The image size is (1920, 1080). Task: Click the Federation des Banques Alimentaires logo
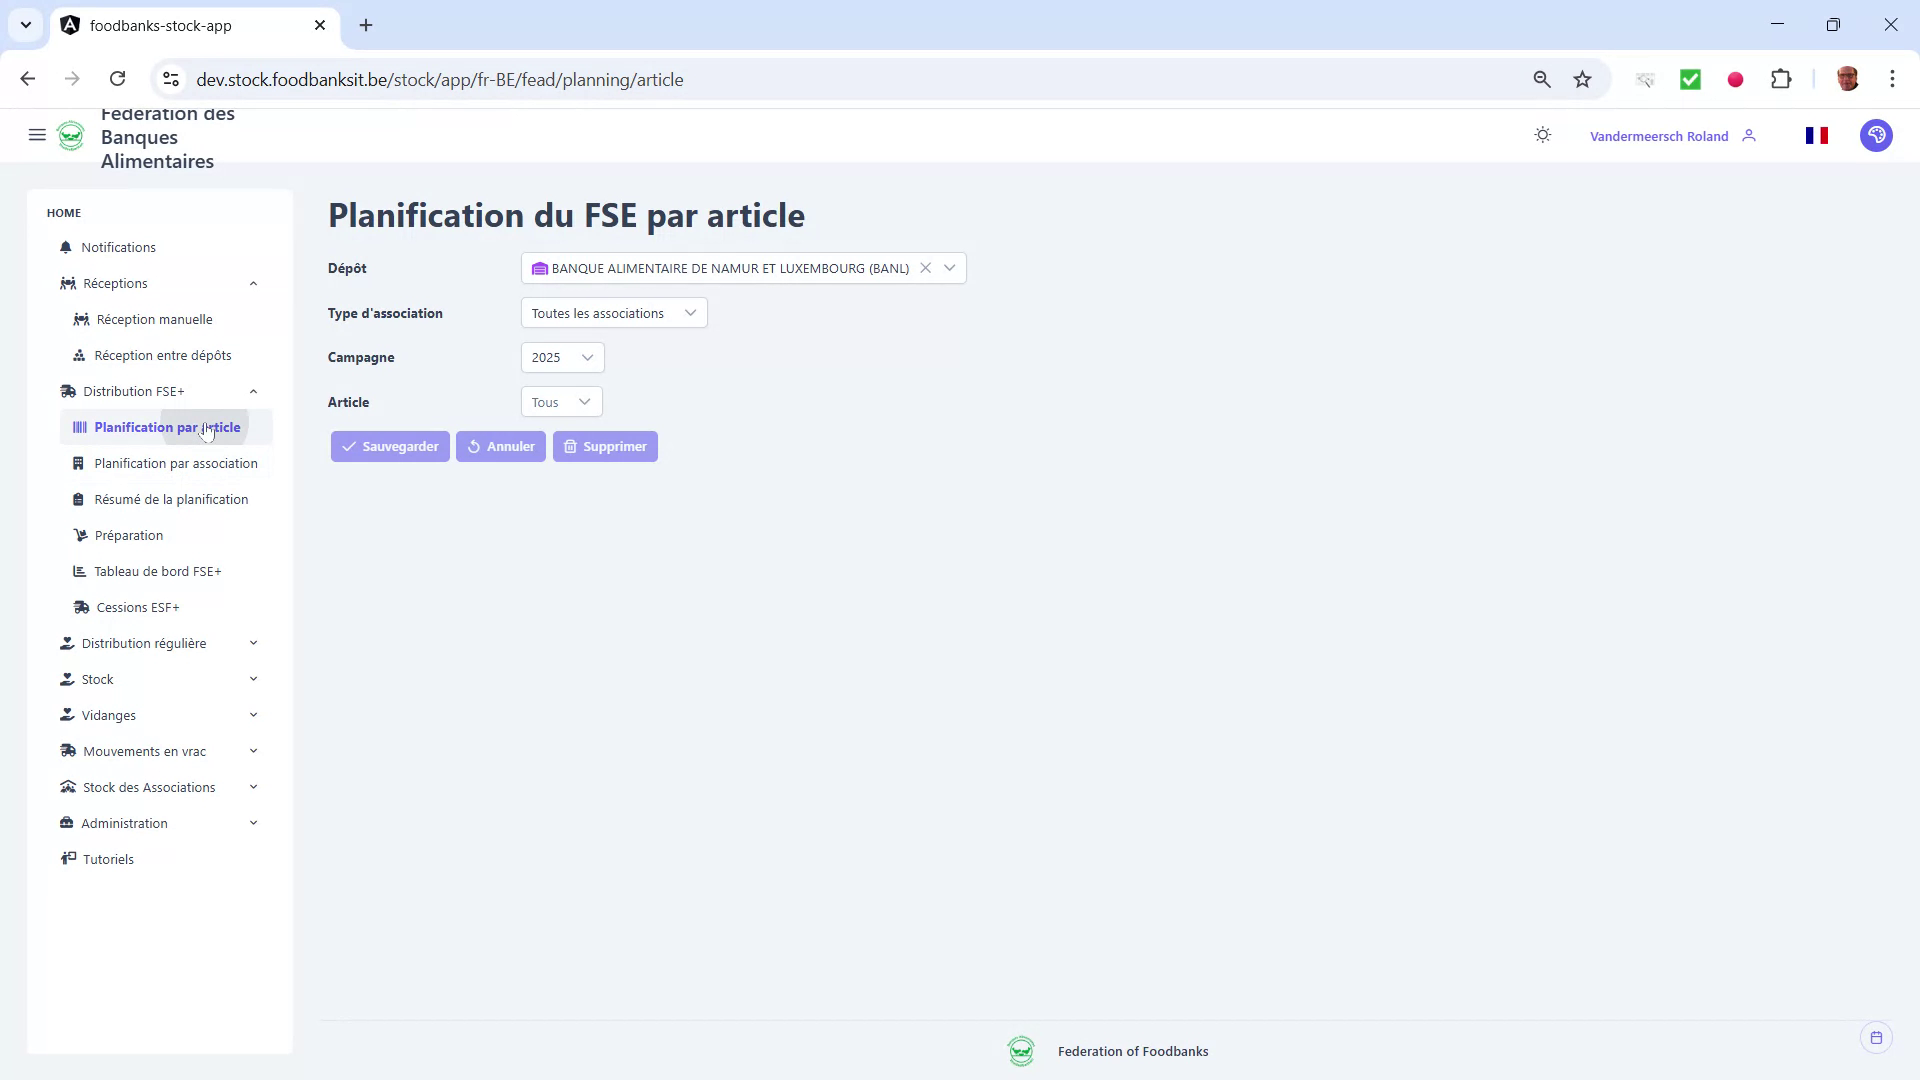click(x=71, y=136)
